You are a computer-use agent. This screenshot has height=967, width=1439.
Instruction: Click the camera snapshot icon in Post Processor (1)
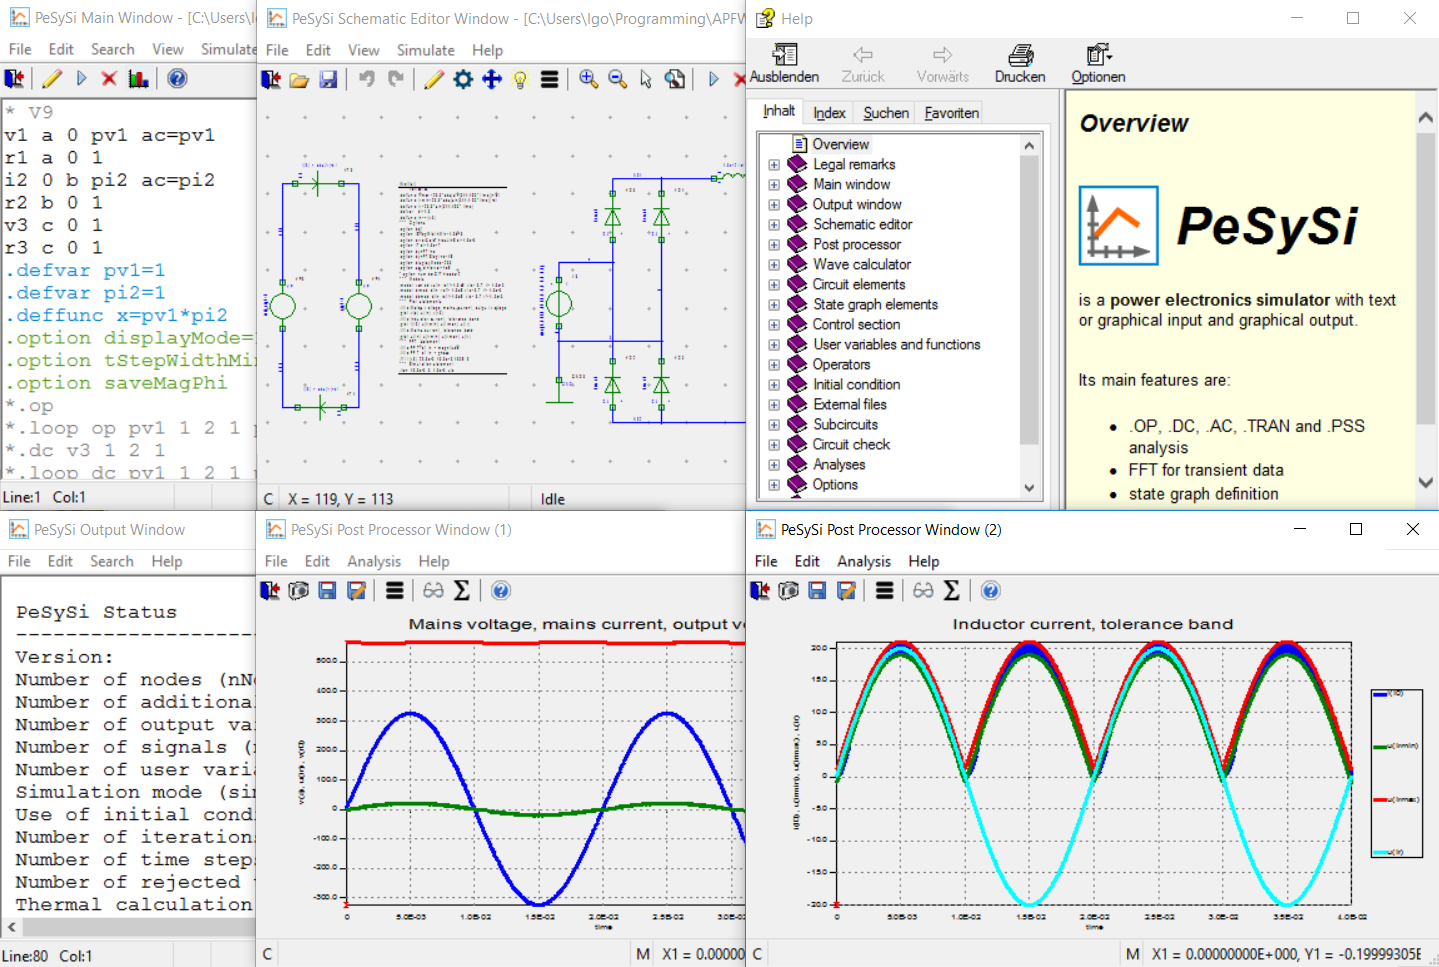click(x=298, y=591)
